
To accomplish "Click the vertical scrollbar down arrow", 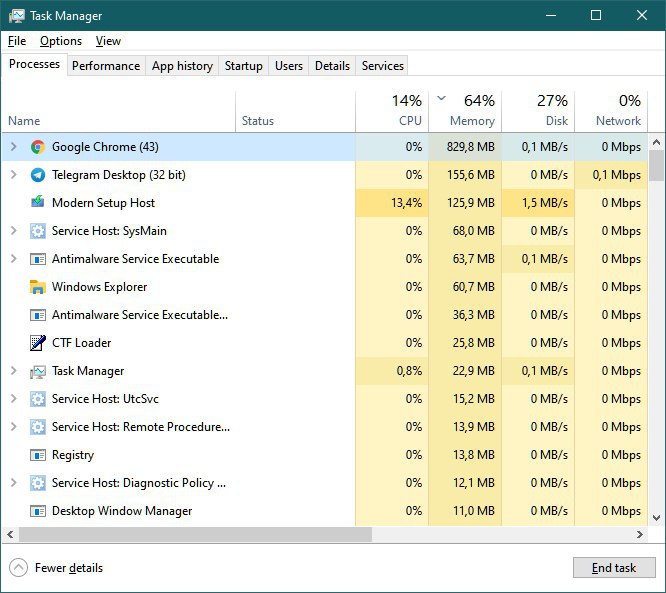I will pyautogui.click(x=657, y=518).
